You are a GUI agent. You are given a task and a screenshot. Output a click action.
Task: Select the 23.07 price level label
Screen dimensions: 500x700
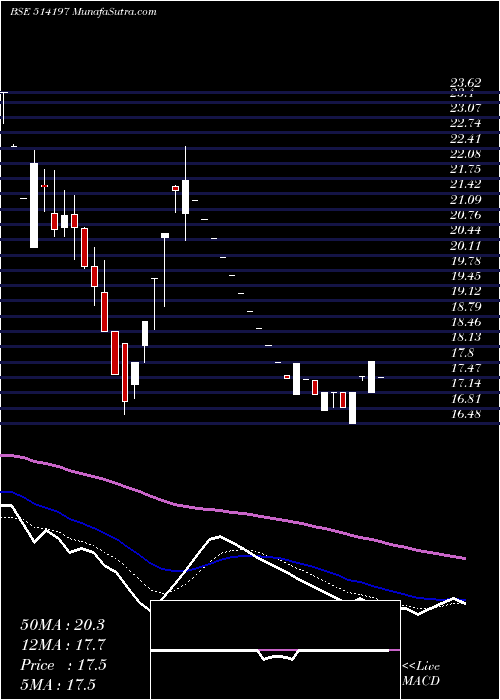click(466, 108)
